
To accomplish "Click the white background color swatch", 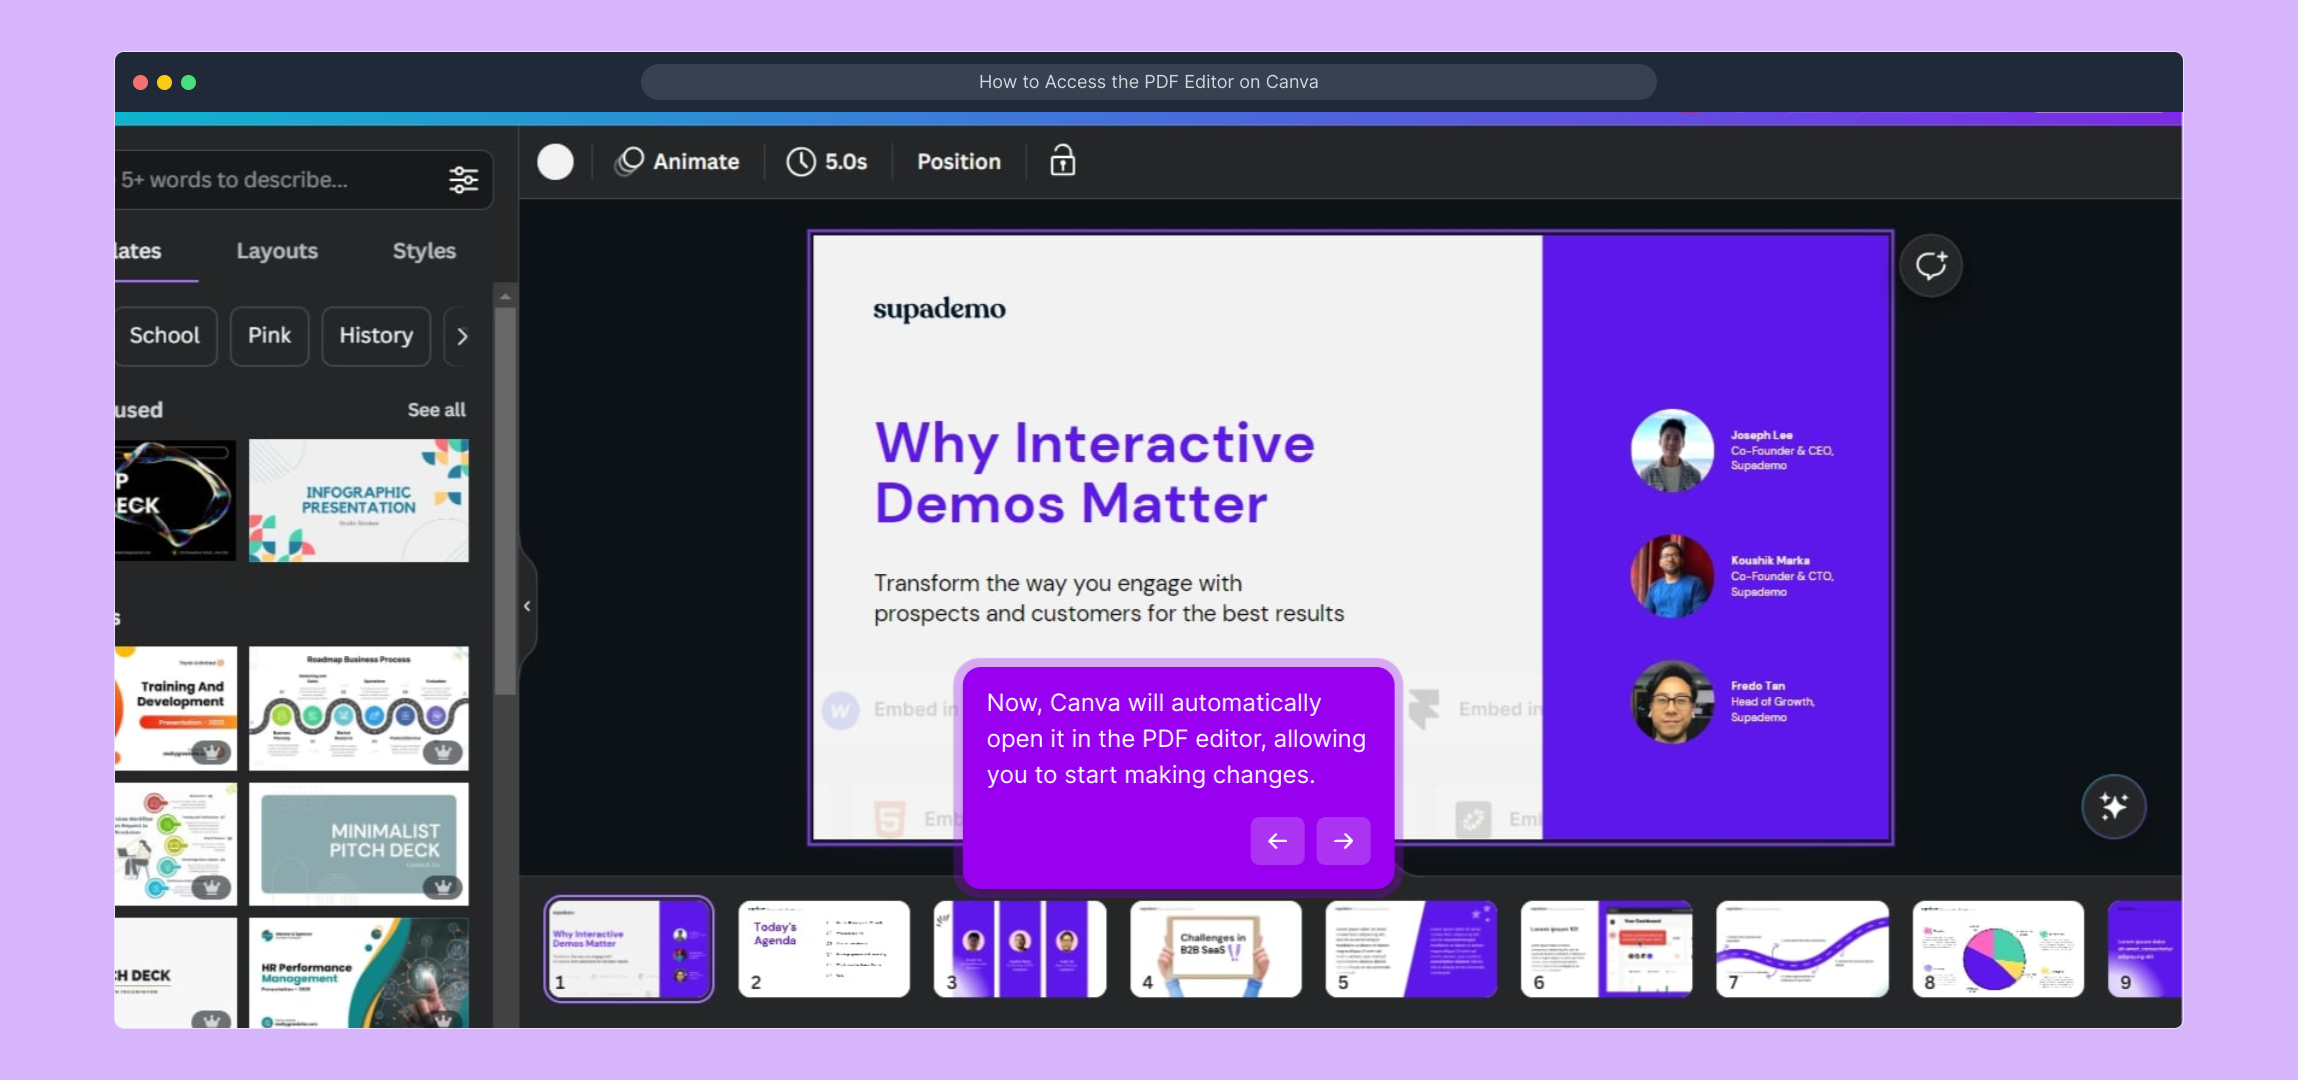I will 555,161.
